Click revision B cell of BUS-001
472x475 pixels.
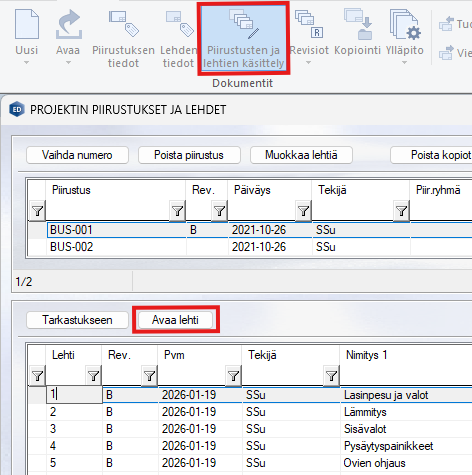pyautogui.click(x=207, y=230)
